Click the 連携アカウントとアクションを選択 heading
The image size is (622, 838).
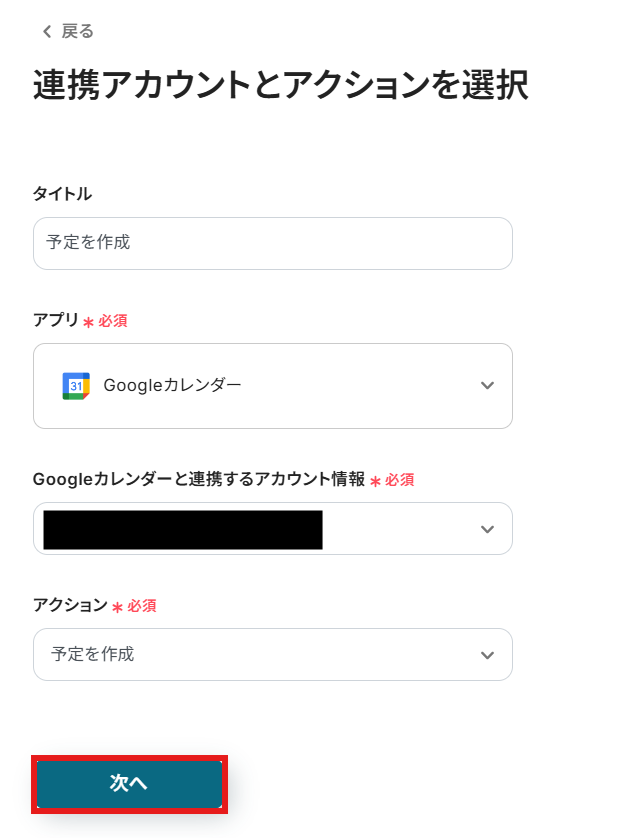(280, 86)
